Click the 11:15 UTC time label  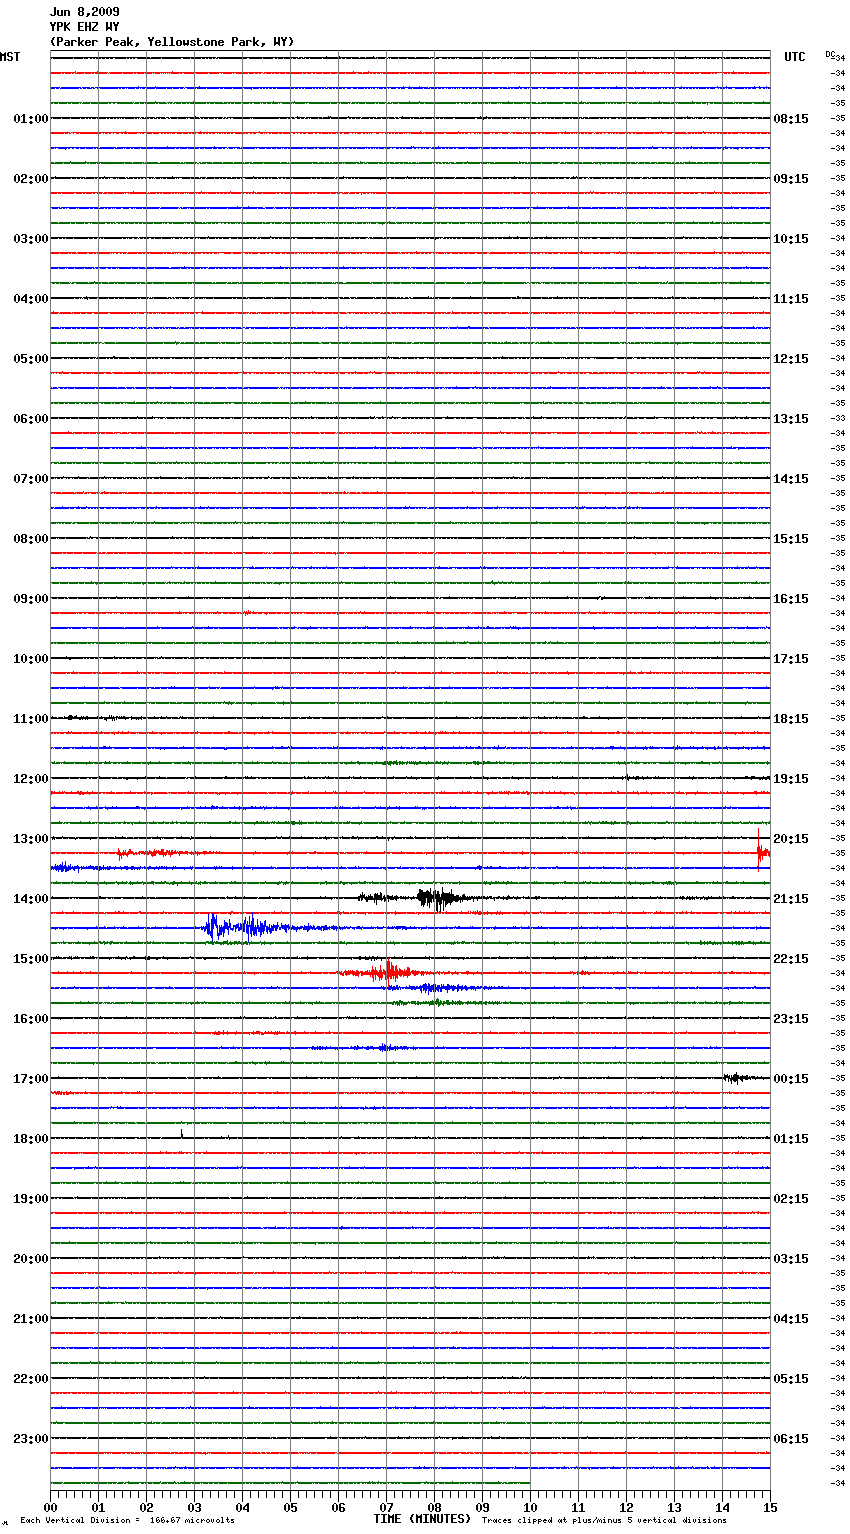(x=791, y=299)
